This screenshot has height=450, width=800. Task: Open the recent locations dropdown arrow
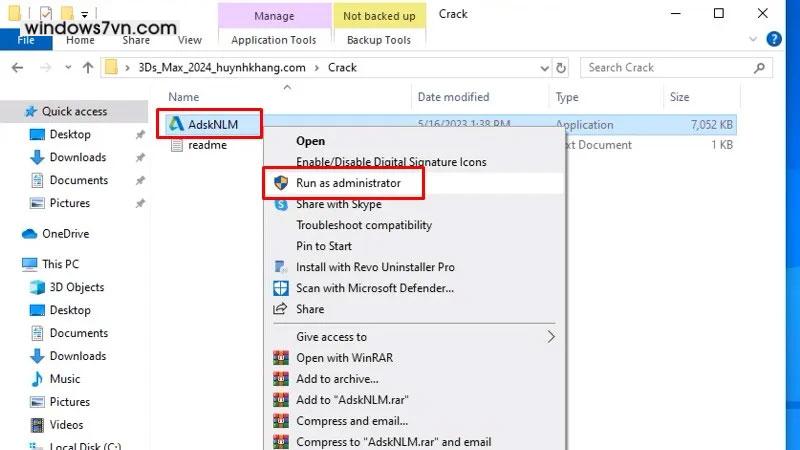tap(67, 68)
